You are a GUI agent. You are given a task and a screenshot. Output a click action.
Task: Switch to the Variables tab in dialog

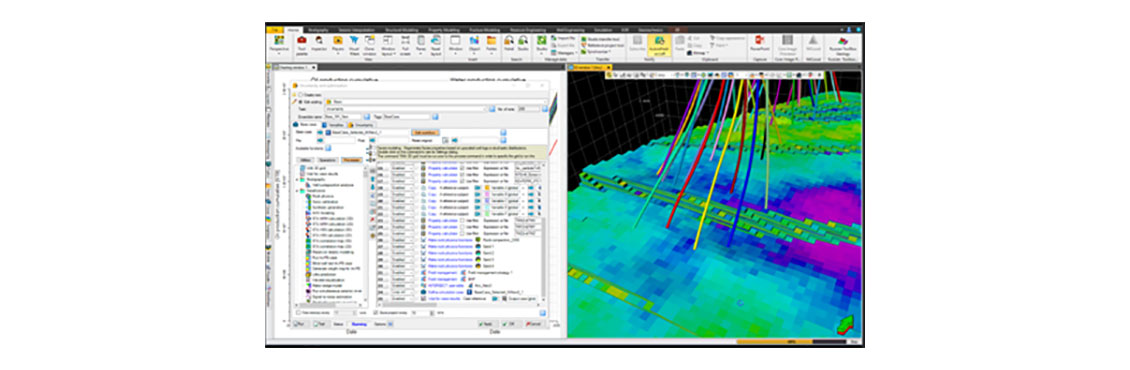point(334,125)
